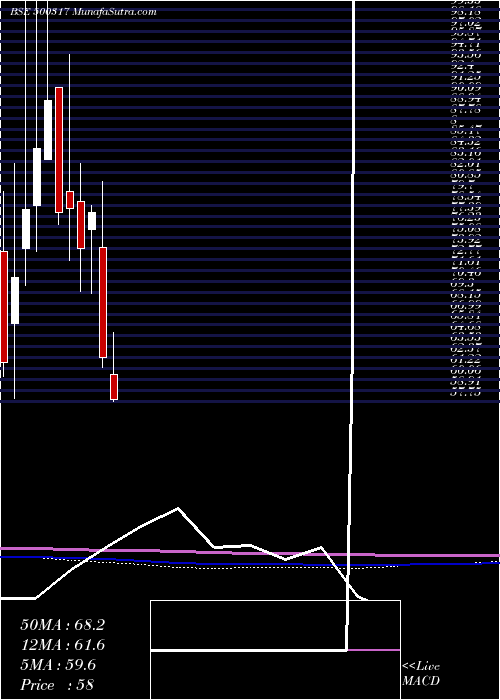
Task: Click the BSE 500817 MunafaSutra.com title
Action: click(x=83, y=12)
